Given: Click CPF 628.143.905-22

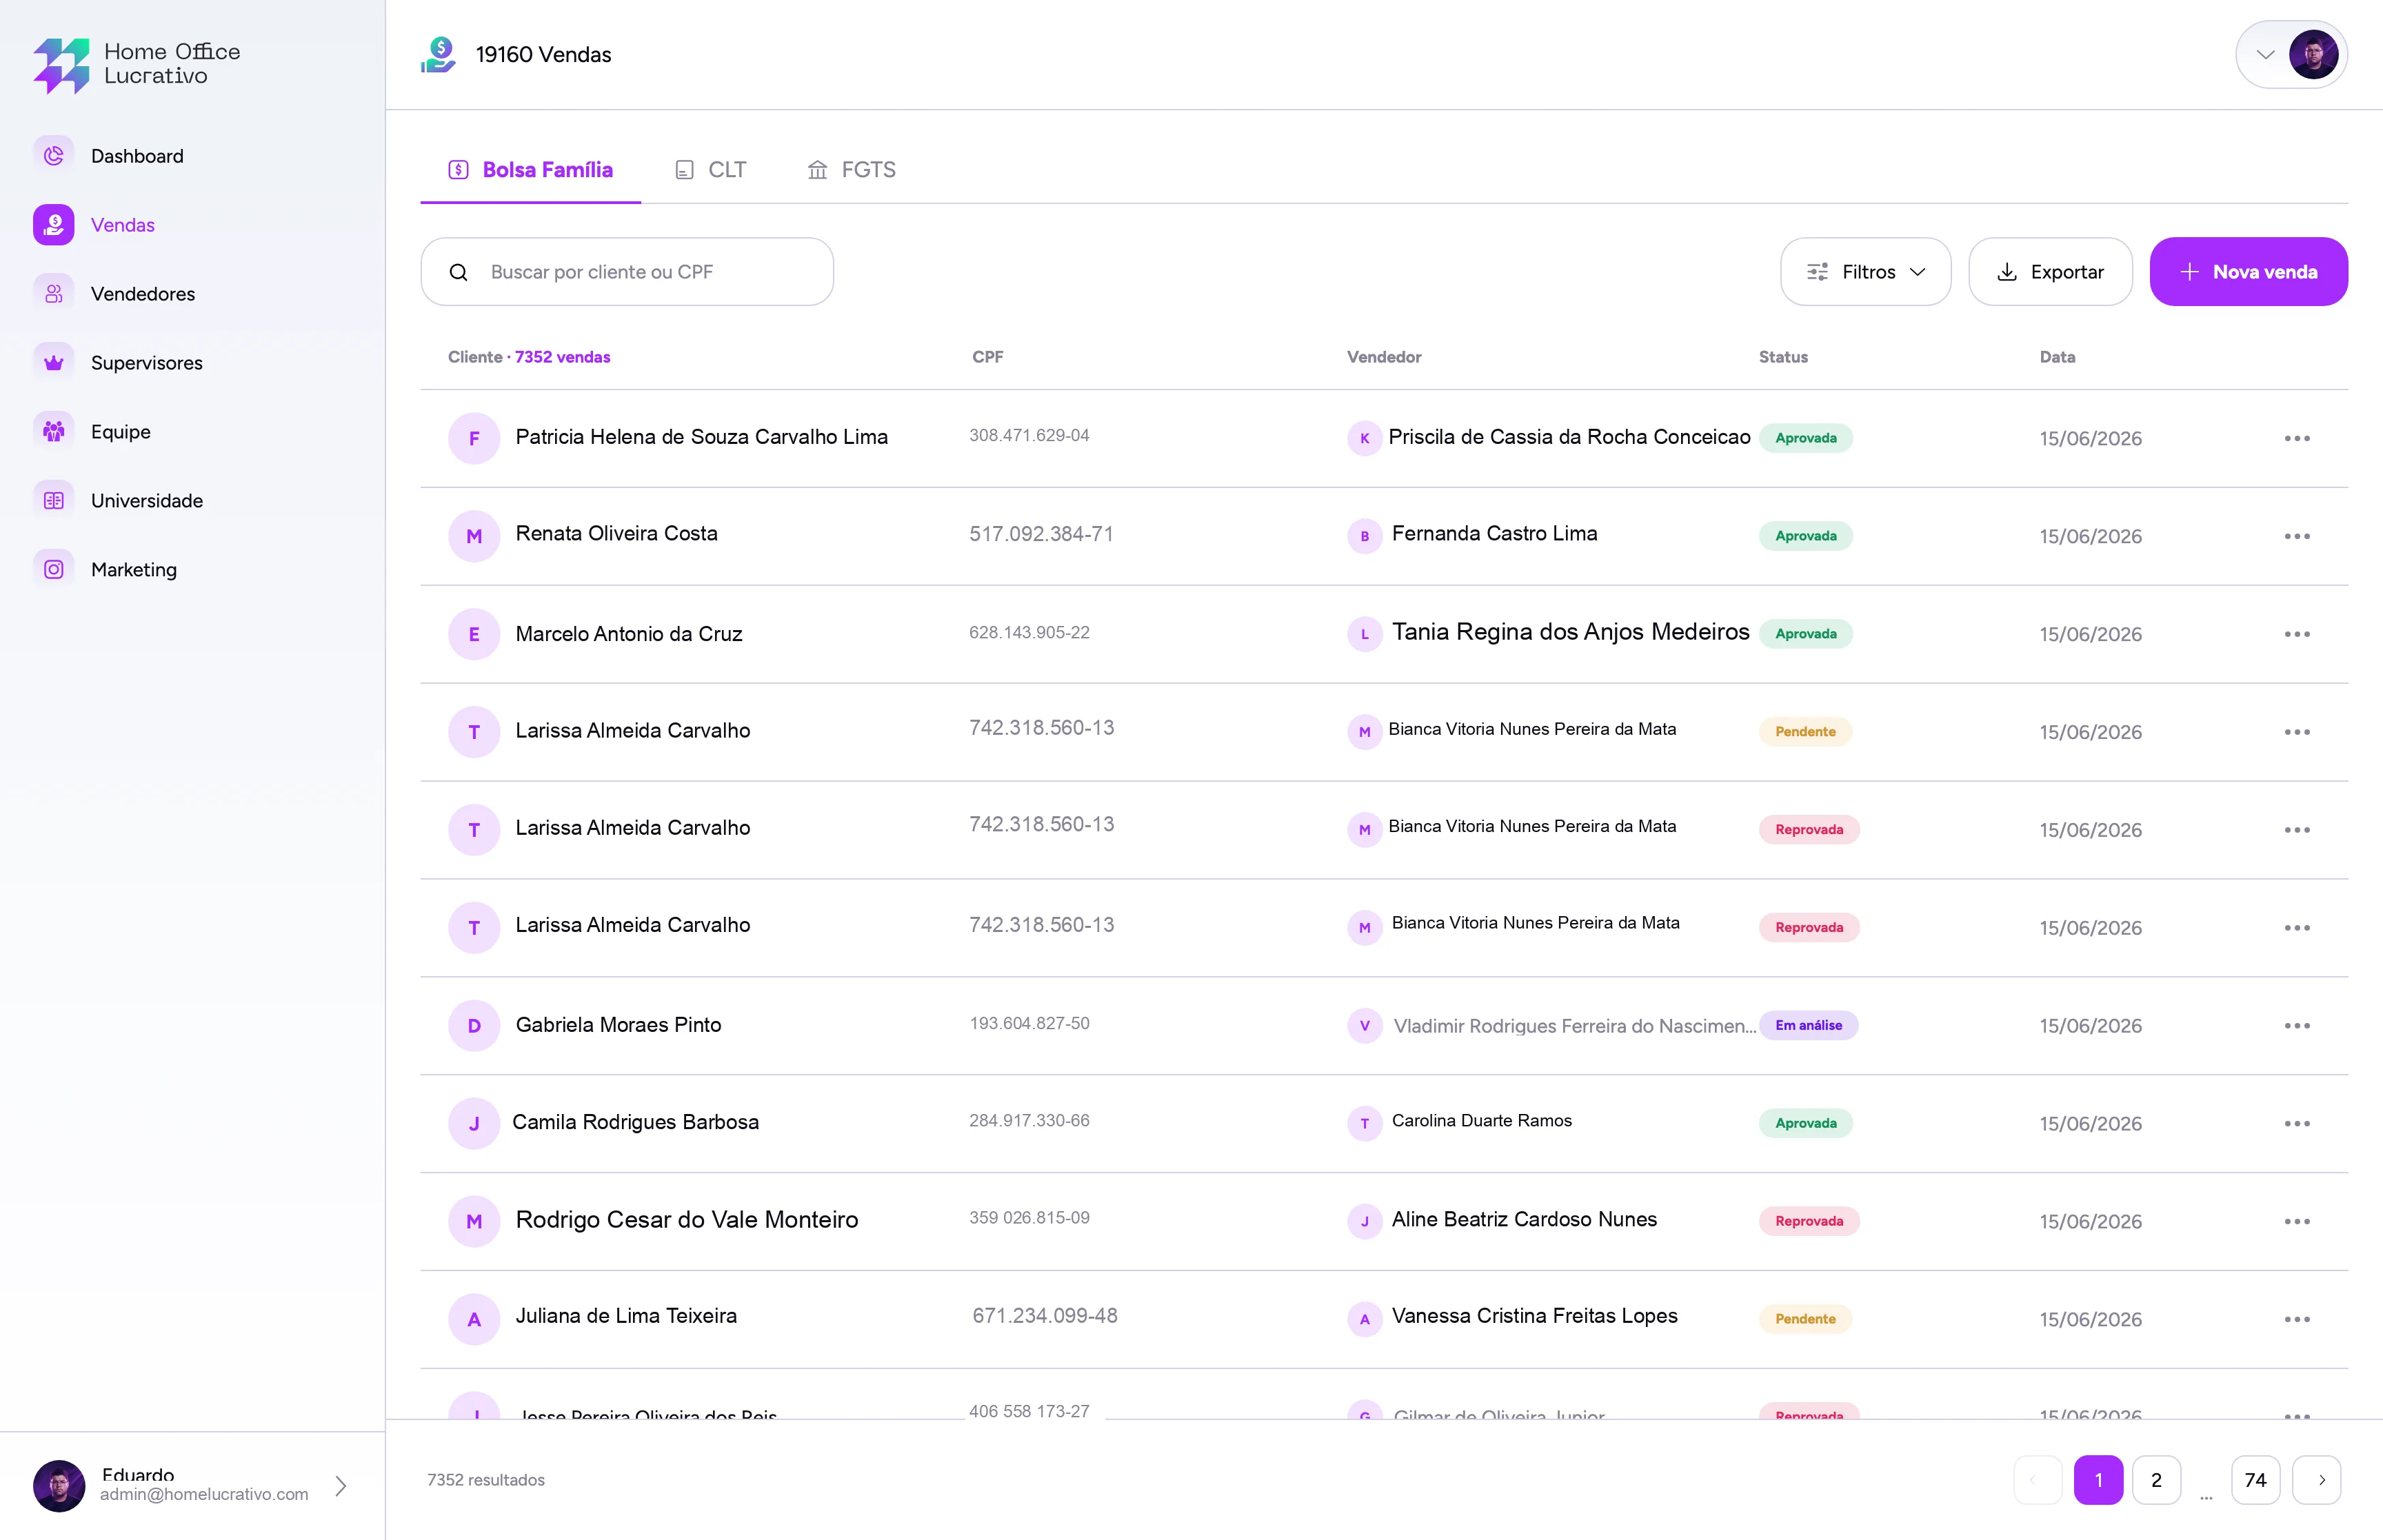Looking at the screenshot, I should click(x=1029, y=633).
